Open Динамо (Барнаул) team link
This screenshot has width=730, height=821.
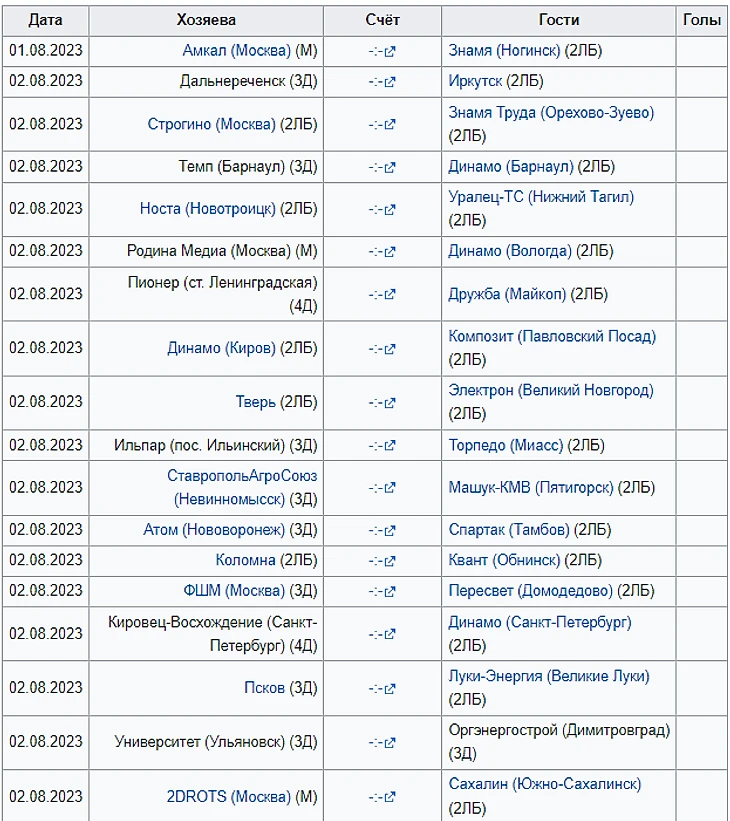511,167
